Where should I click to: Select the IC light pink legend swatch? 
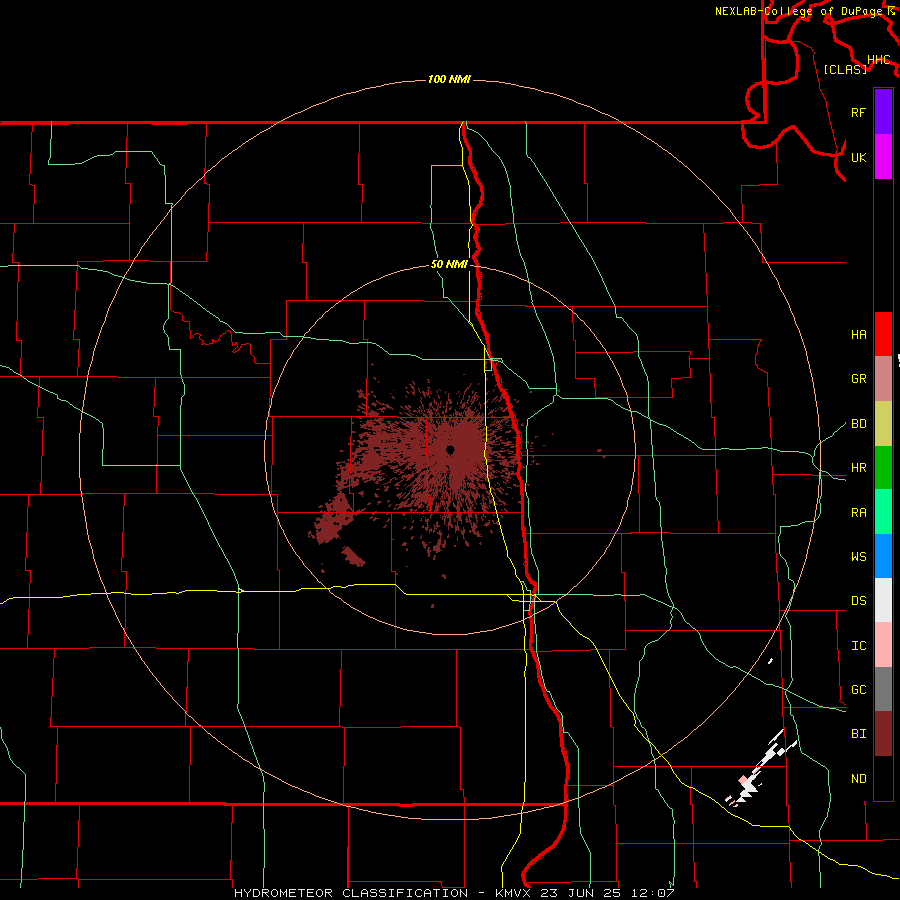[x=883, y=645]
